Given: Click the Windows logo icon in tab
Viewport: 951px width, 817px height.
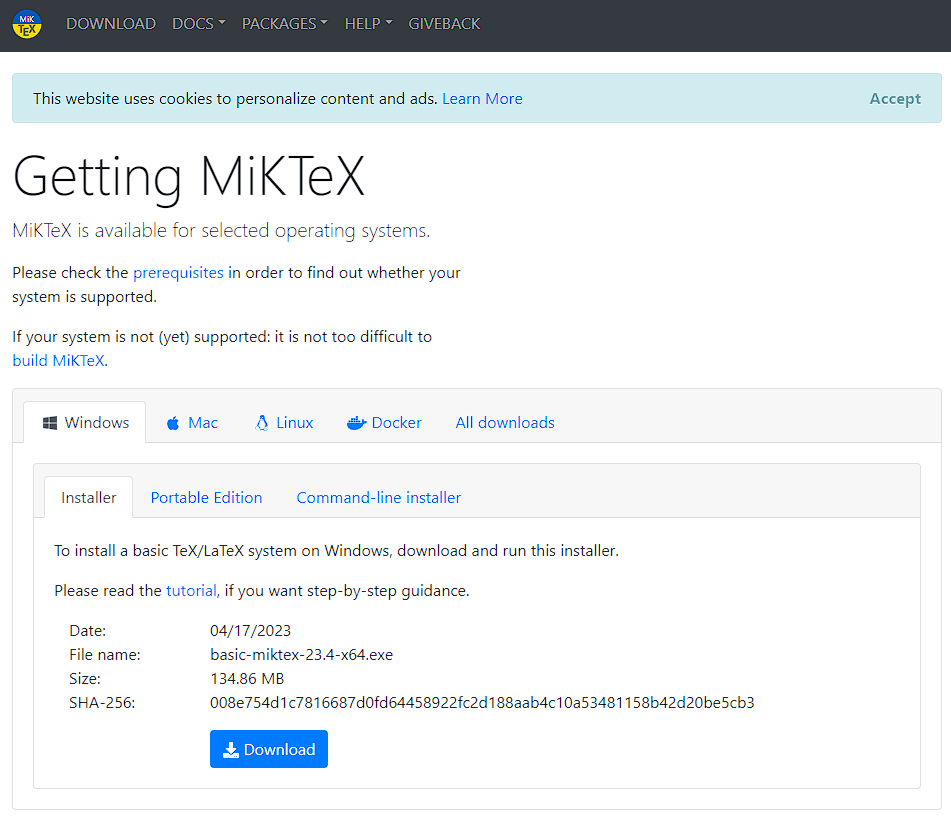Looking at the screenshot, I should tap(50, 423).
